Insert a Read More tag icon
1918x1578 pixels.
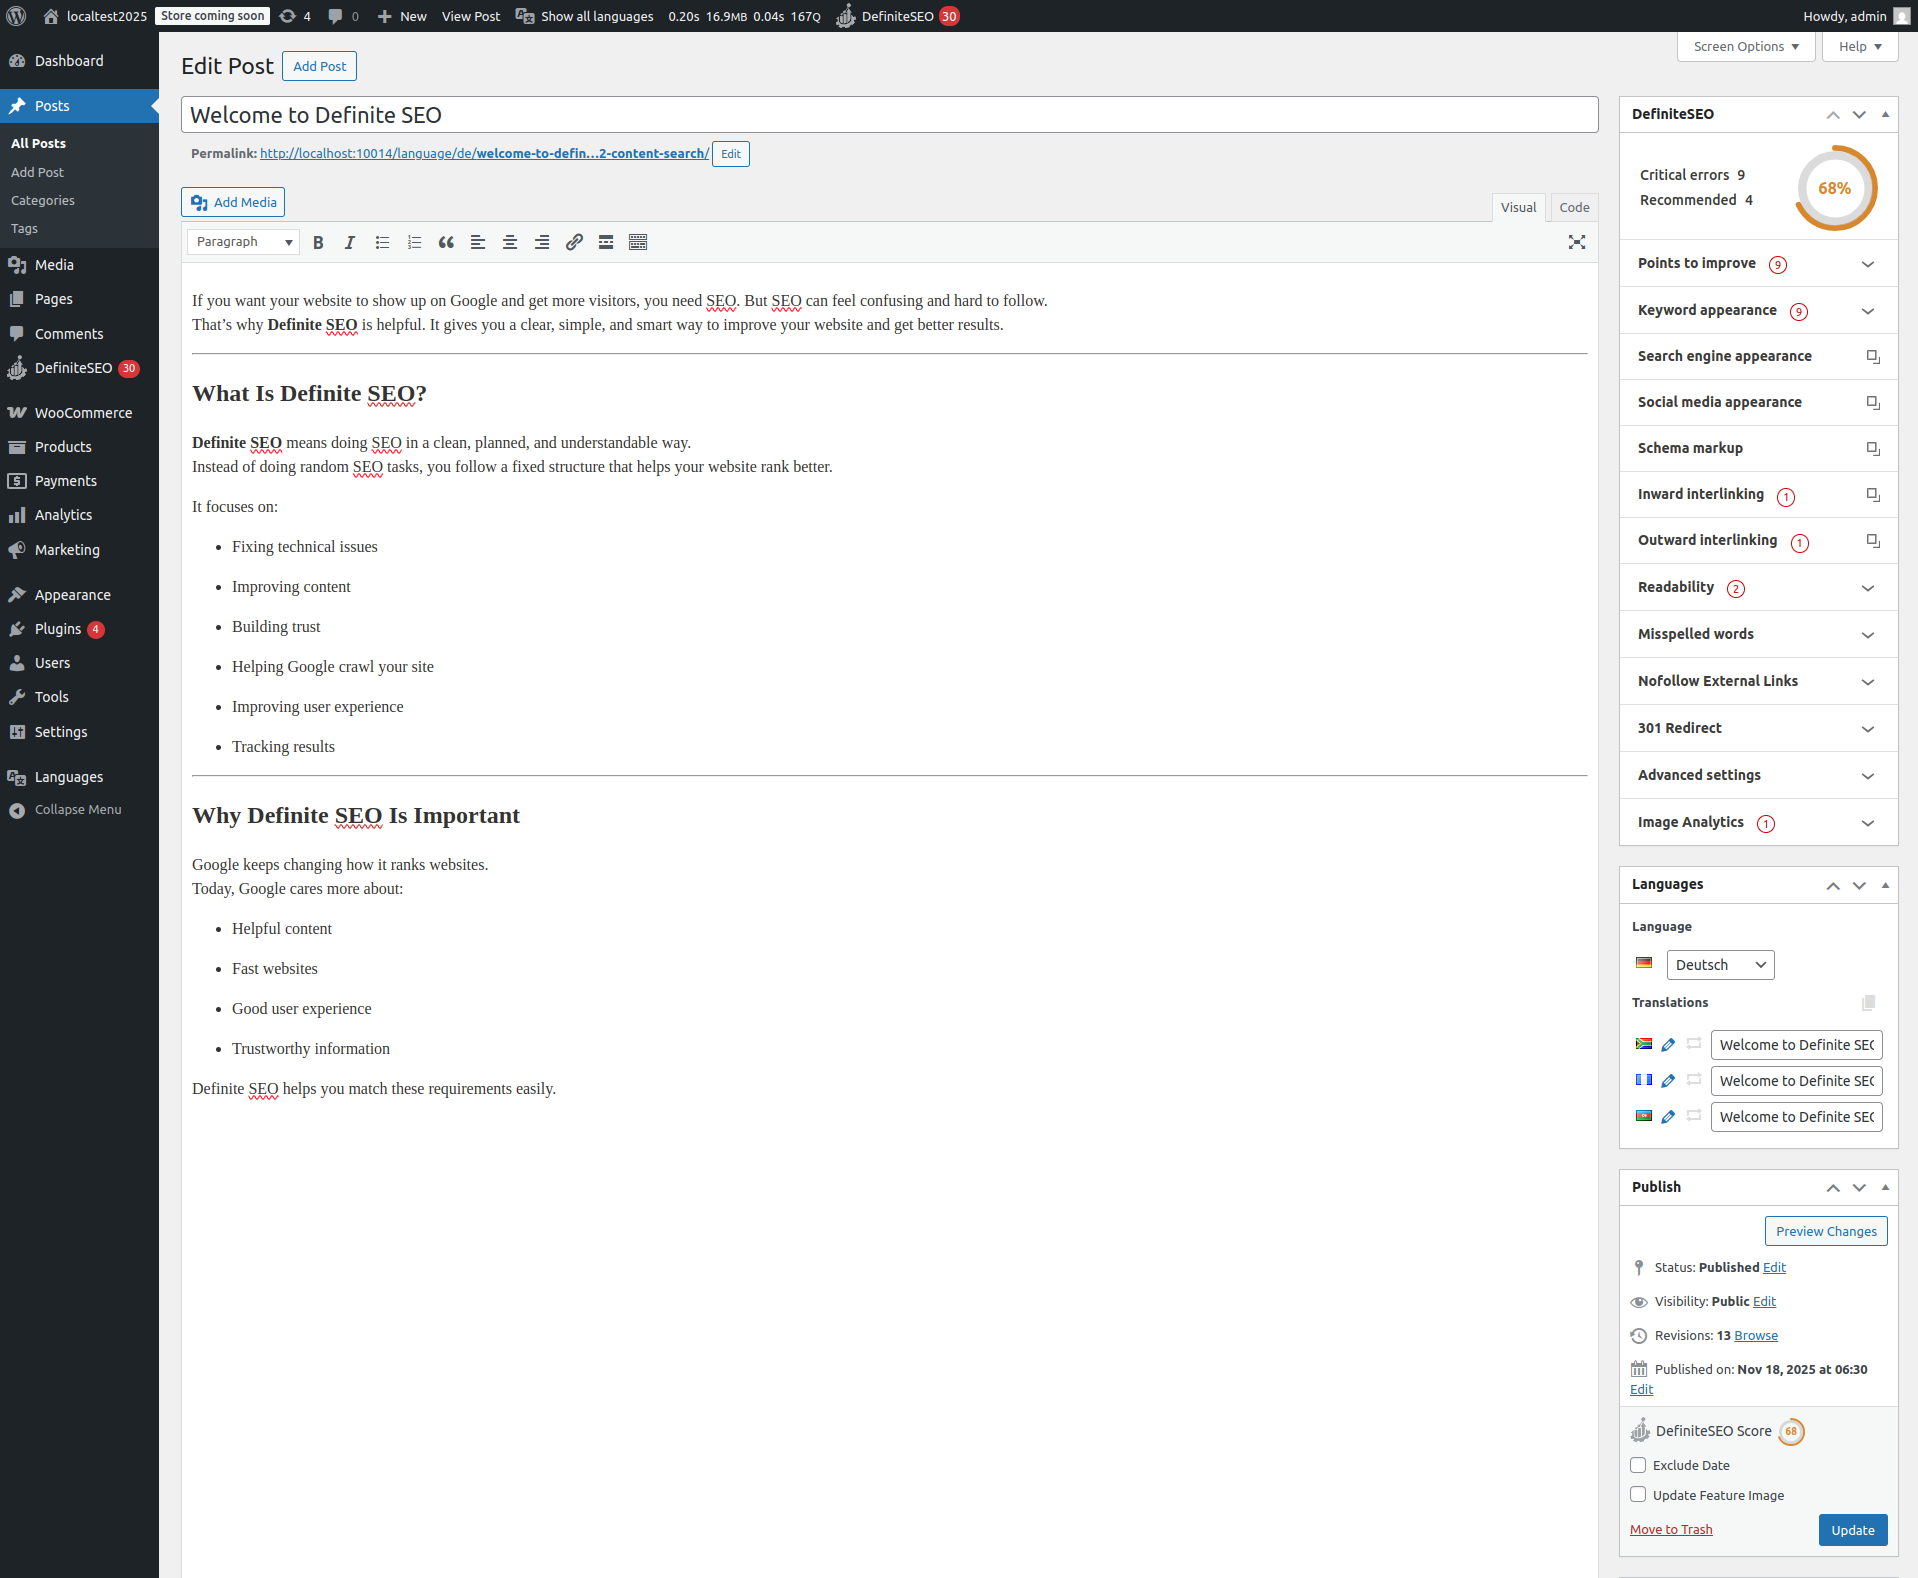click(605, 242)
